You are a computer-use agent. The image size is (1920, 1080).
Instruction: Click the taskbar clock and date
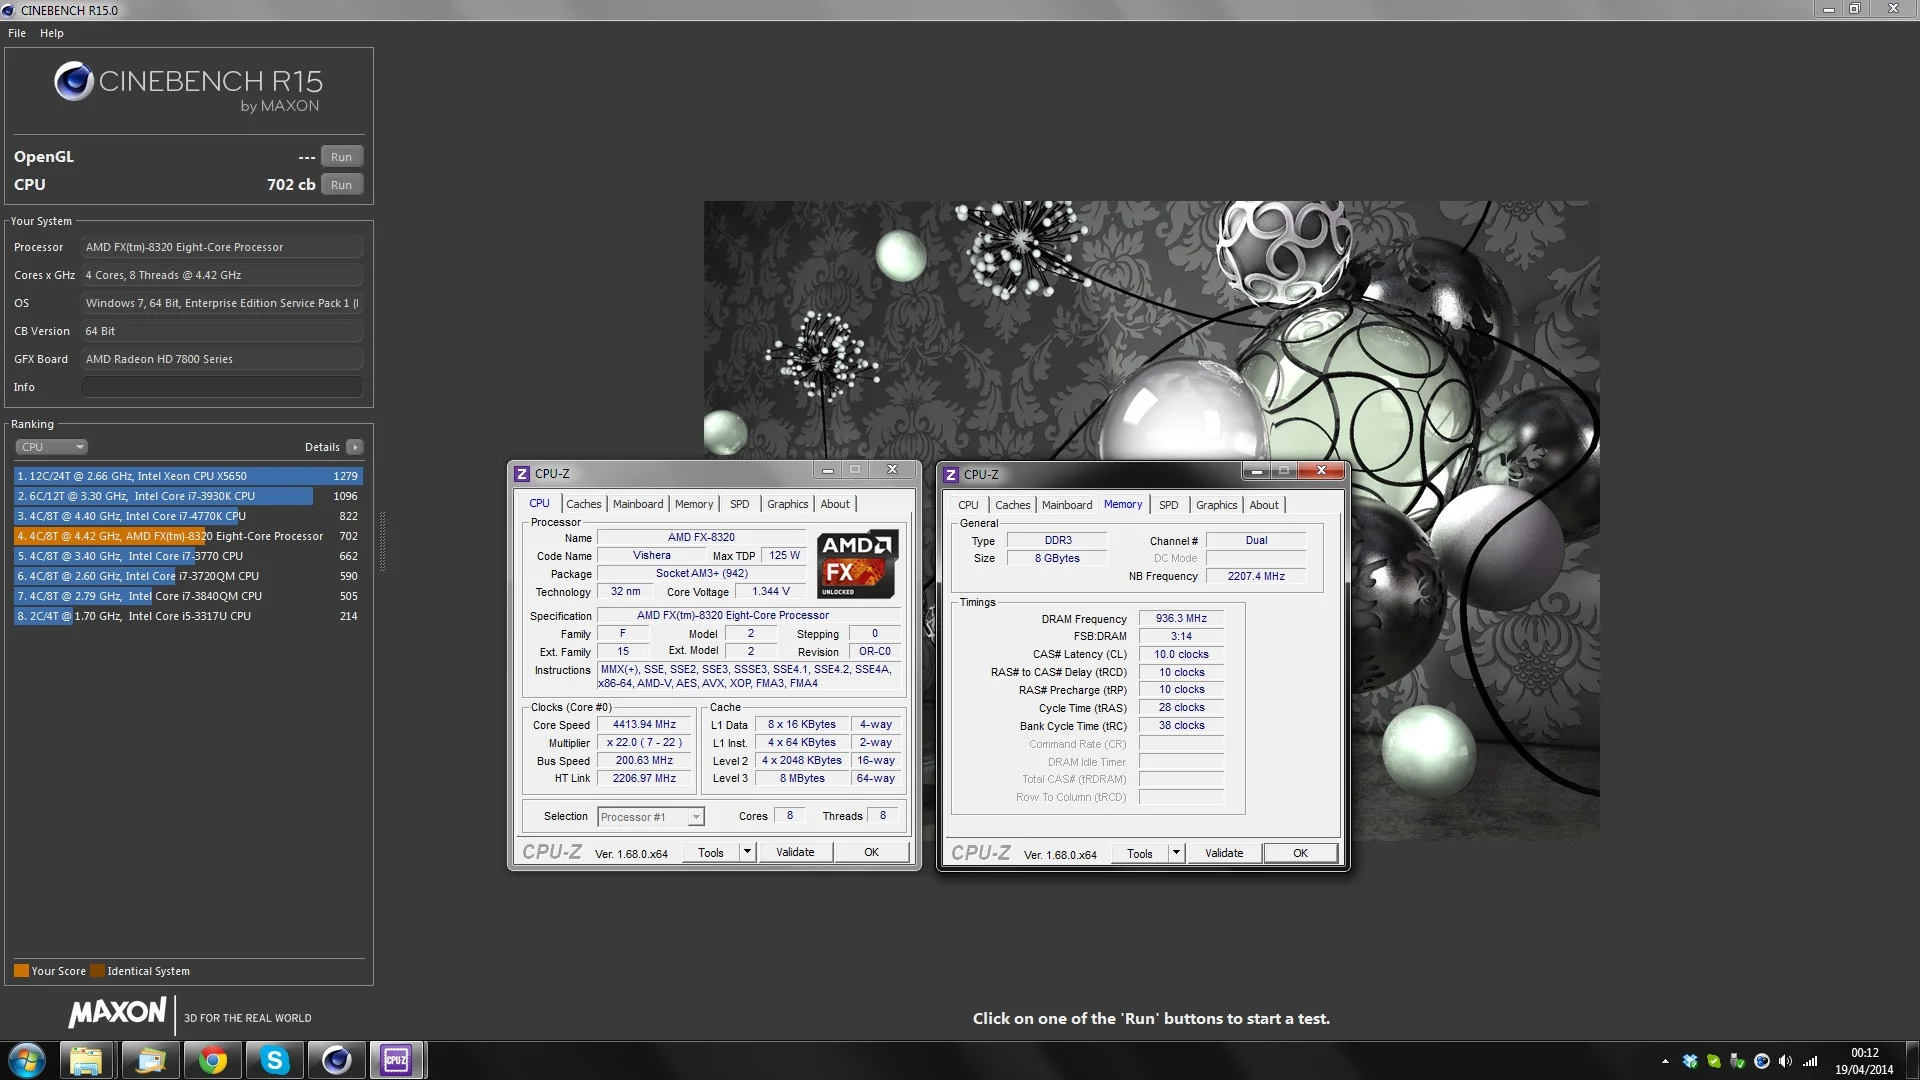(x=1864, y=1061)
